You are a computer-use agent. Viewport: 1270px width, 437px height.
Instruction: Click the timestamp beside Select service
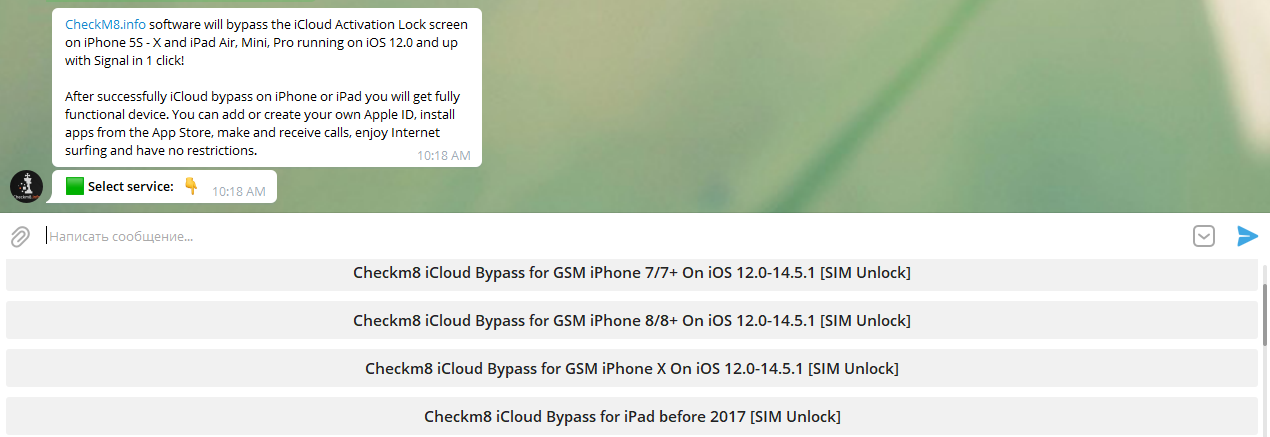click(x=239, y=191)
